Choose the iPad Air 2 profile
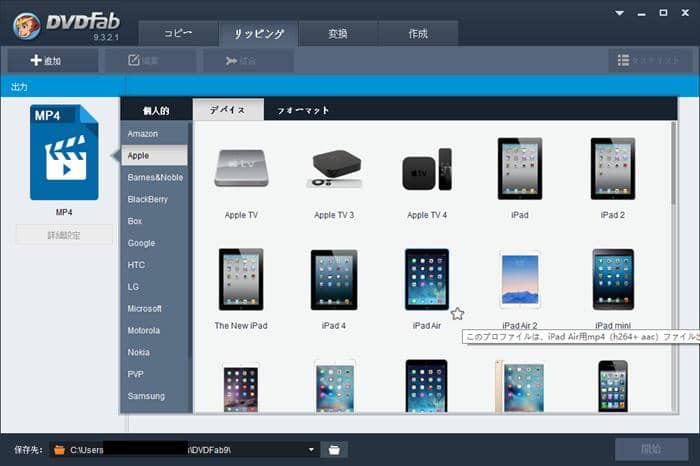The width and height of the screenshot is (700, 466). (520, 279)
